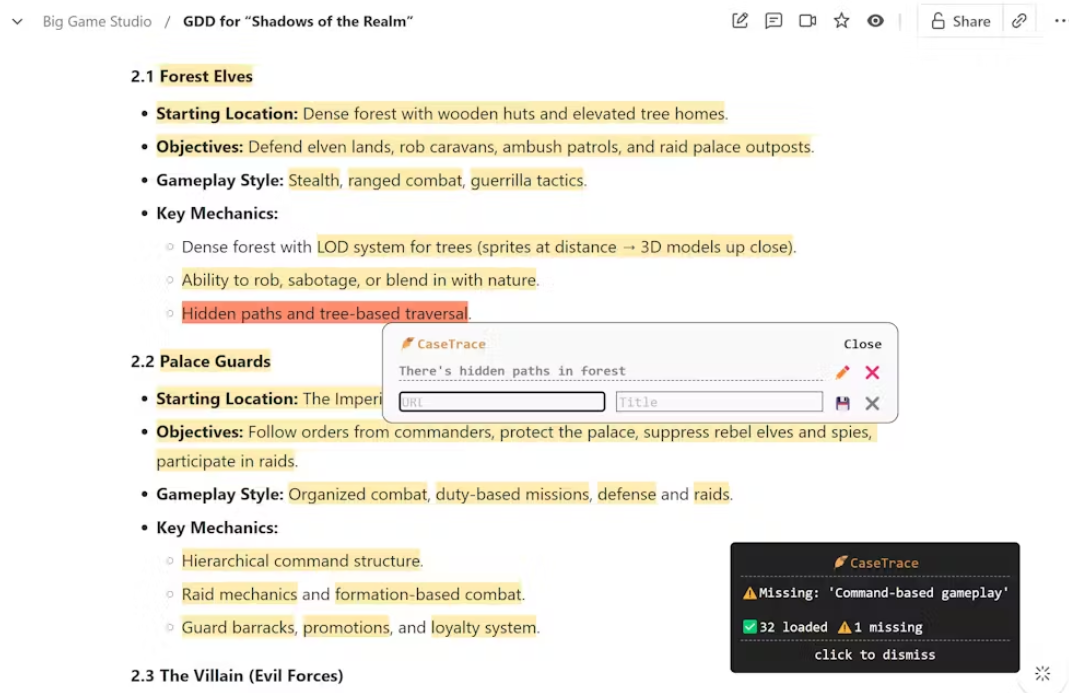This screenshot has width=1069, height=693.
Task: Click highlighted Hierarchical command structure text
Action: click(x=301, y=561)
